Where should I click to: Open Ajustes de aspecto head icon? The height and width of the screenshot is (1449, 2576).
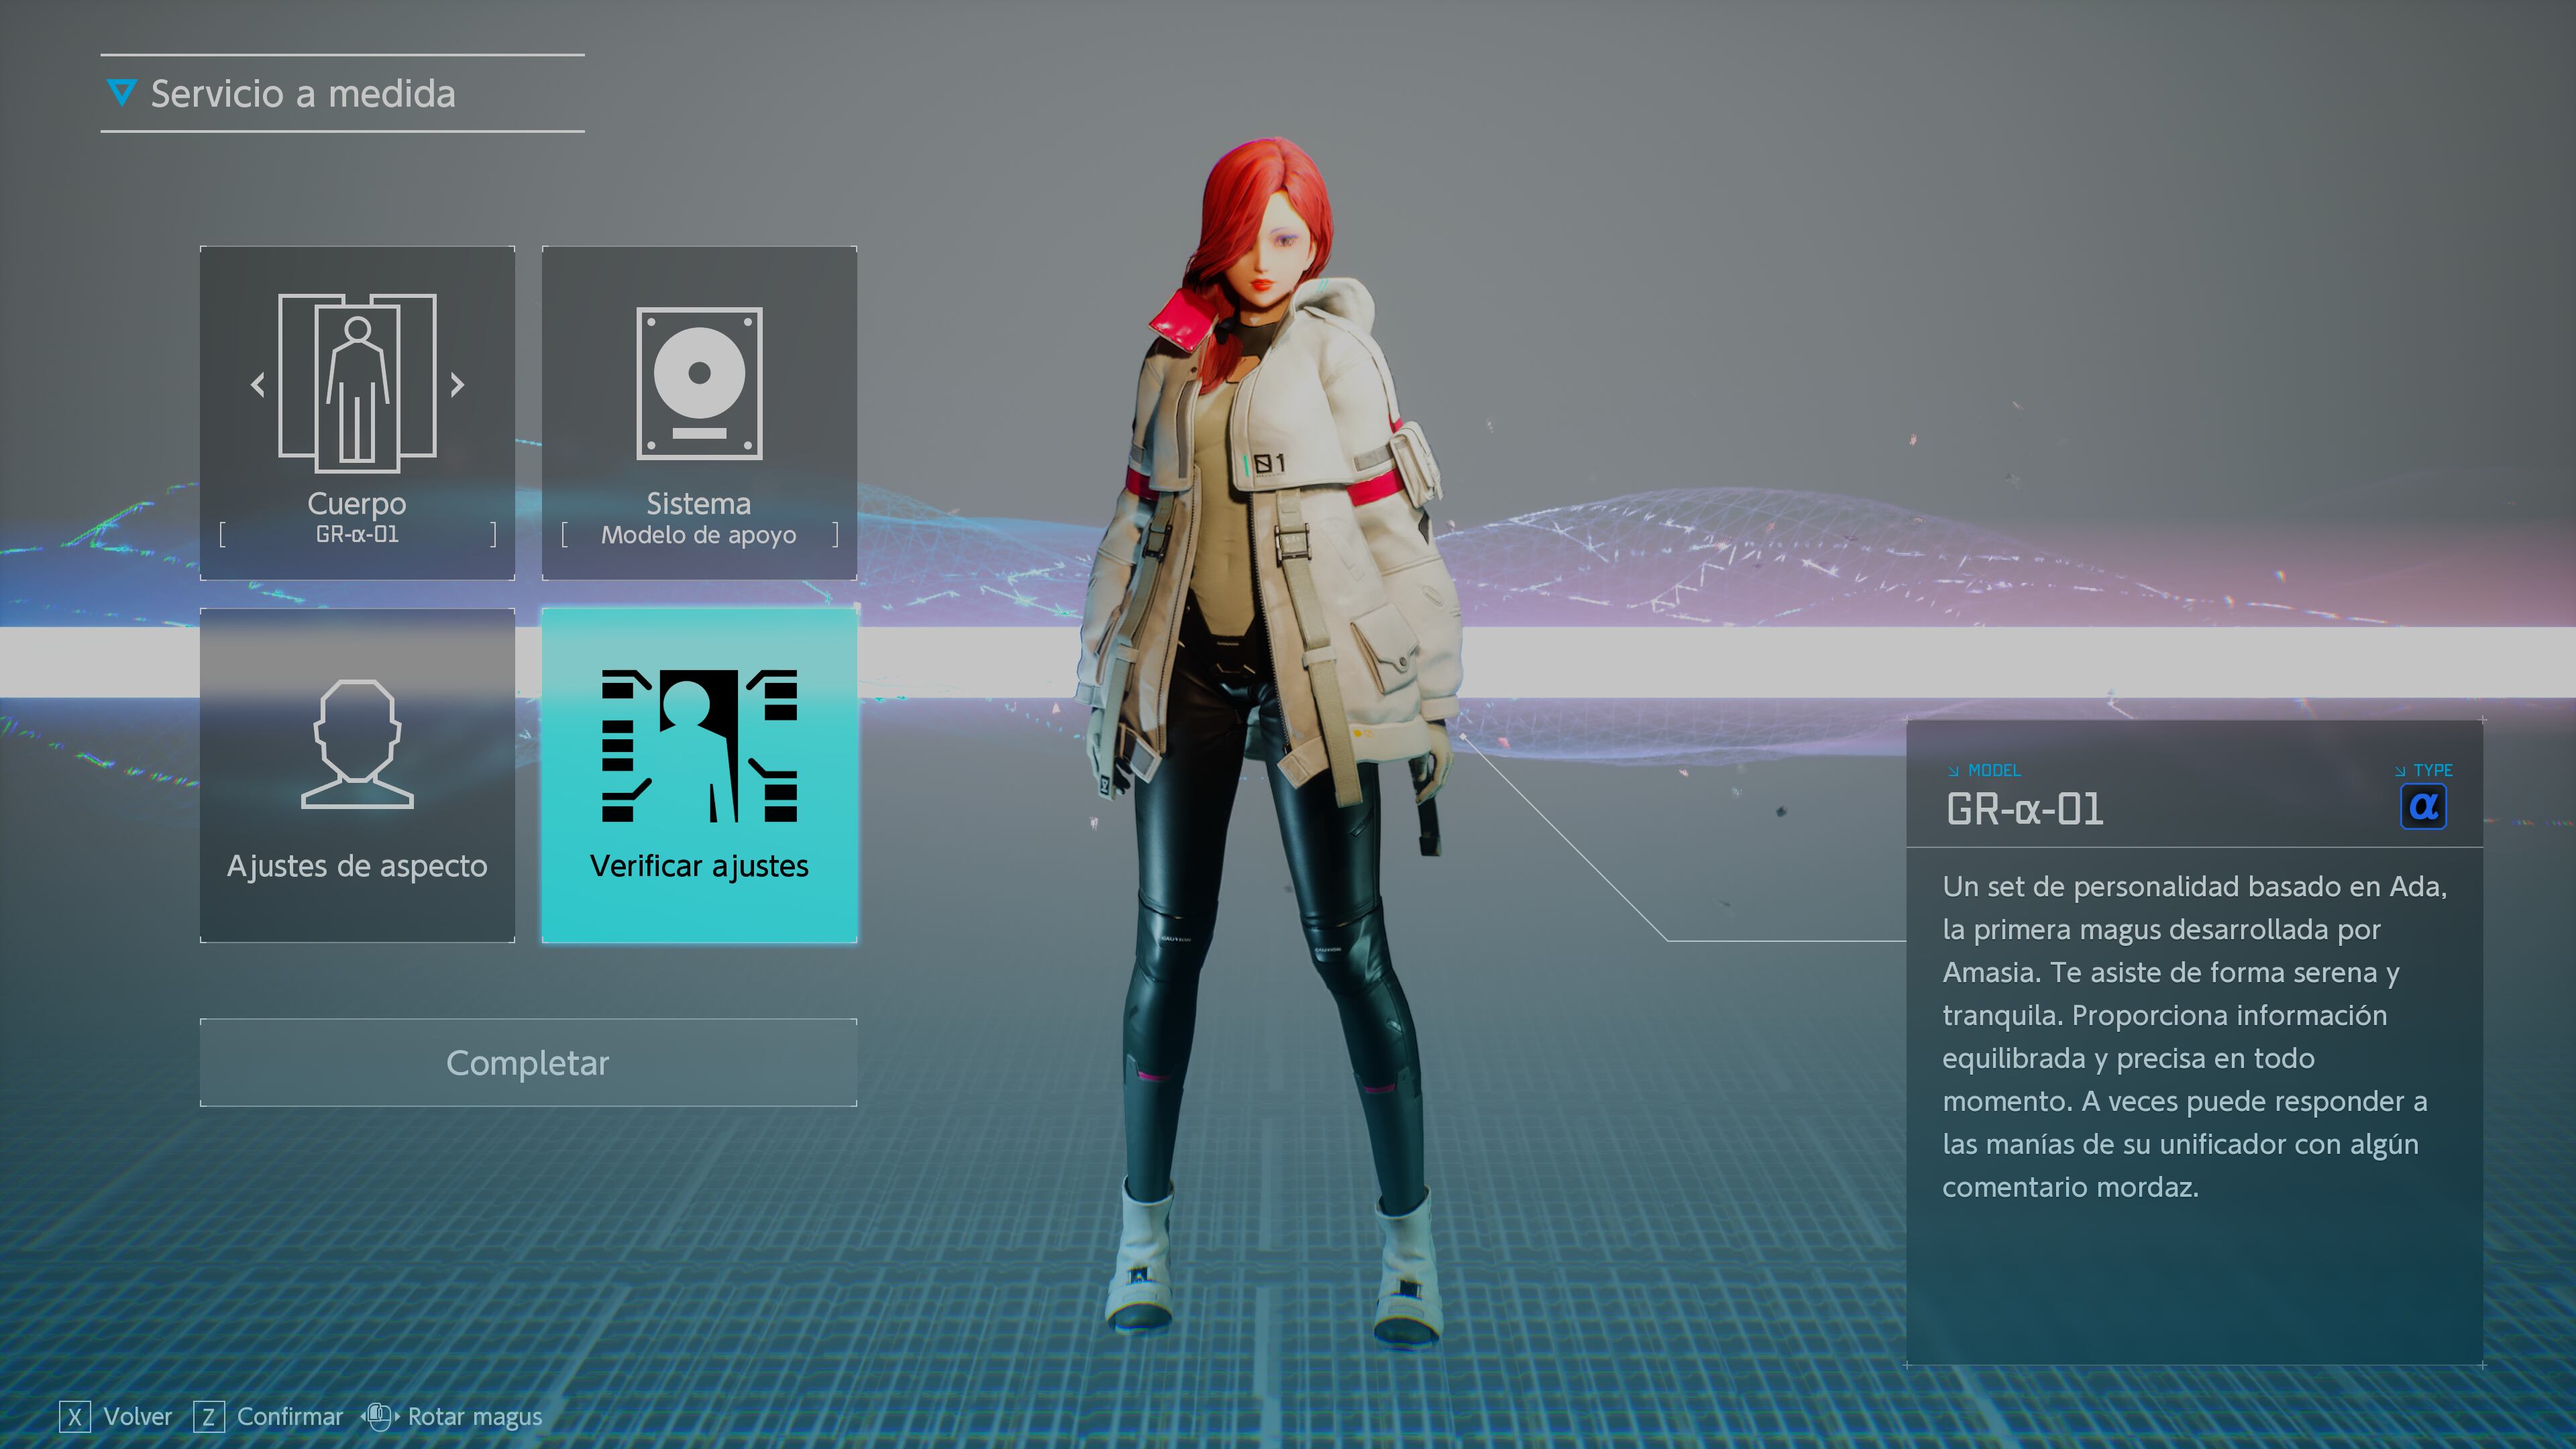click(357, 744)
